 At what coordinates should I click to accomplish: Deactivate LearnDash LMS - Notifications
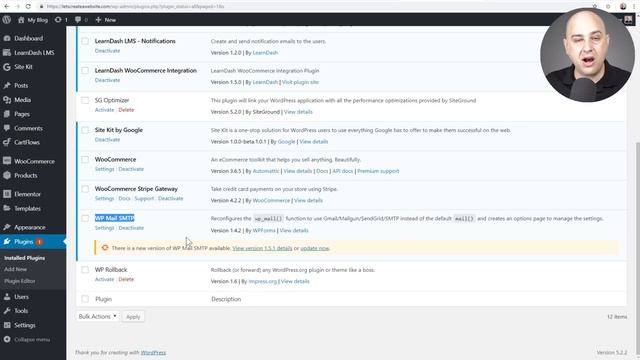(x=107, y=51)
